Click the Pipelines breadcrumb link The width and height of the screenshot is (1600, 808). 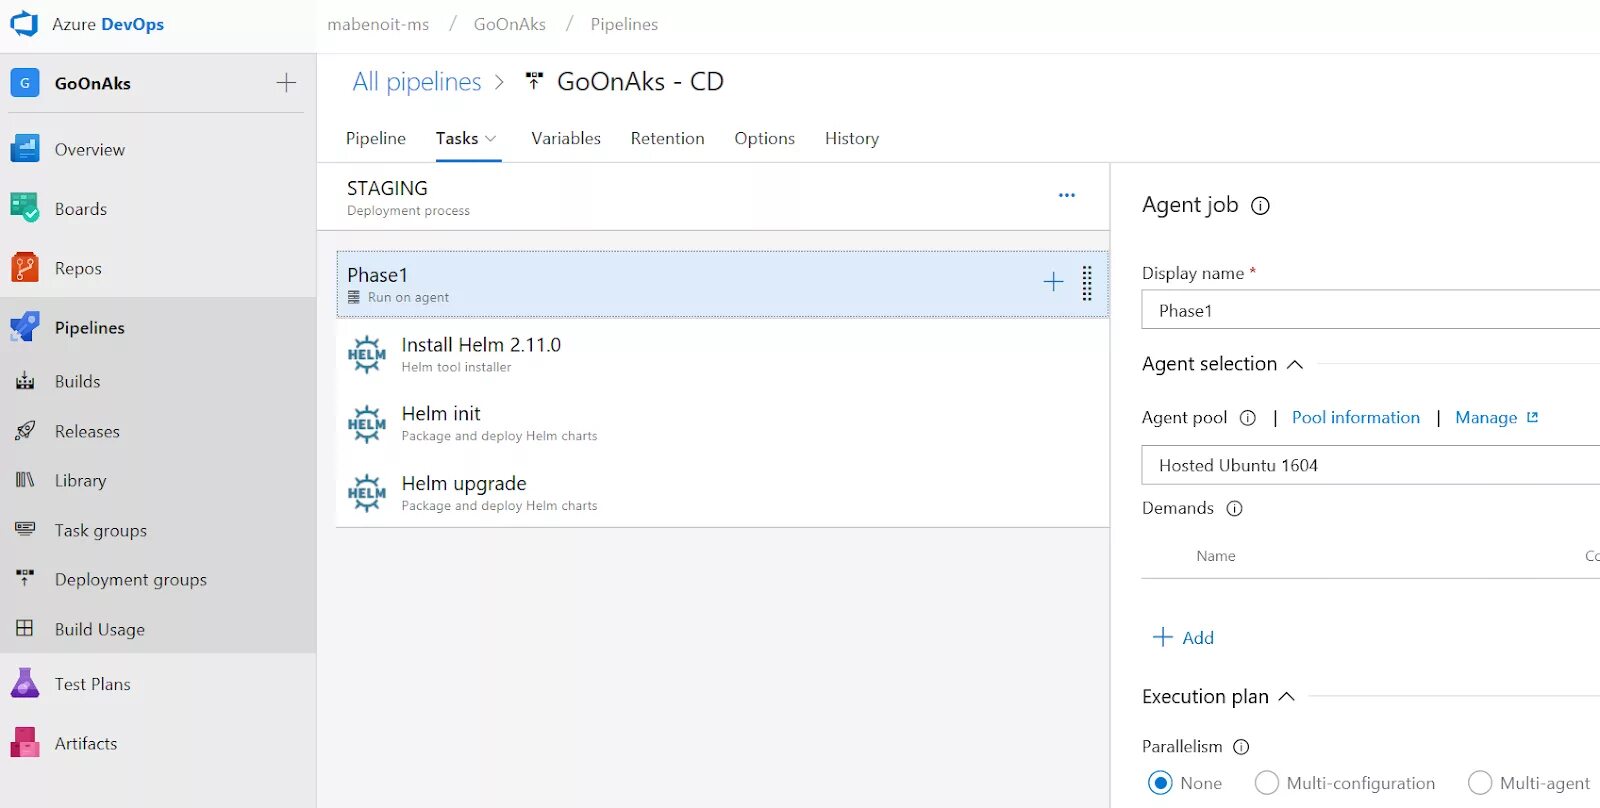click(624, 24)
